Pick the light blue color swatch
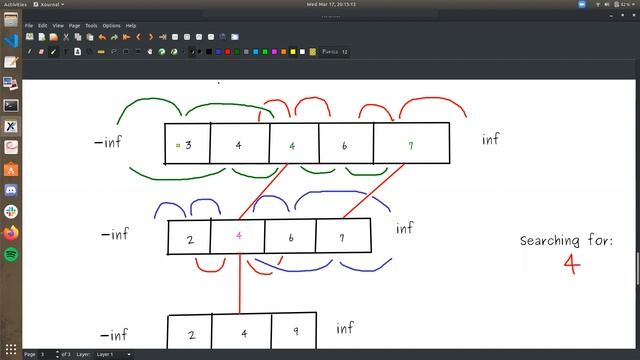 click(256, 52)
